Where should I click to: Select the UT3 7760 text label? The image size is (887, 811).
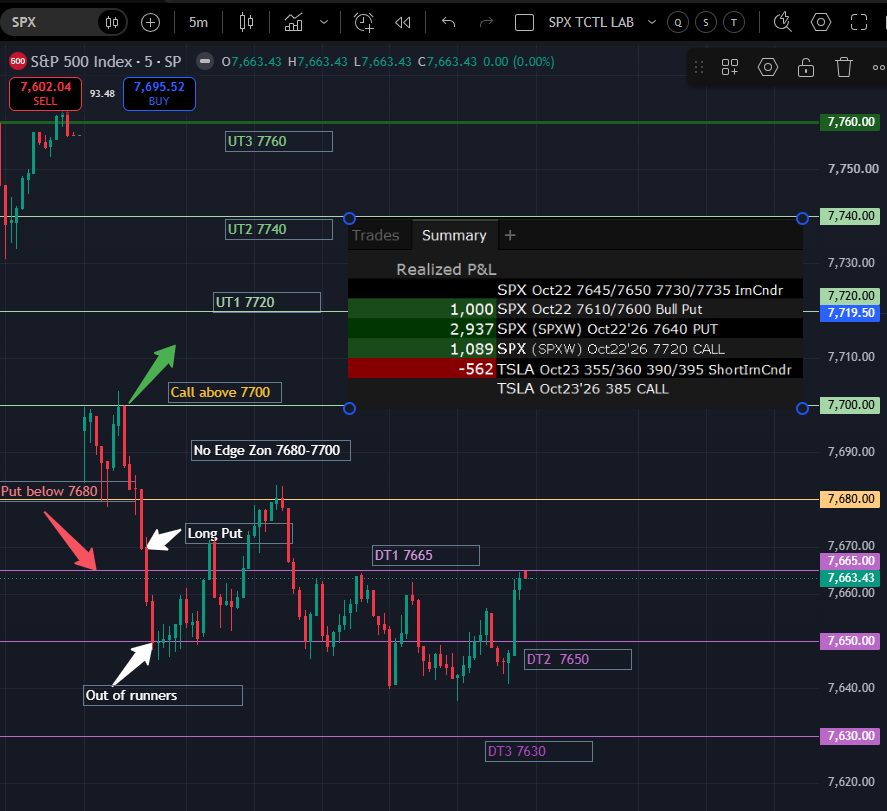point(279,141)
